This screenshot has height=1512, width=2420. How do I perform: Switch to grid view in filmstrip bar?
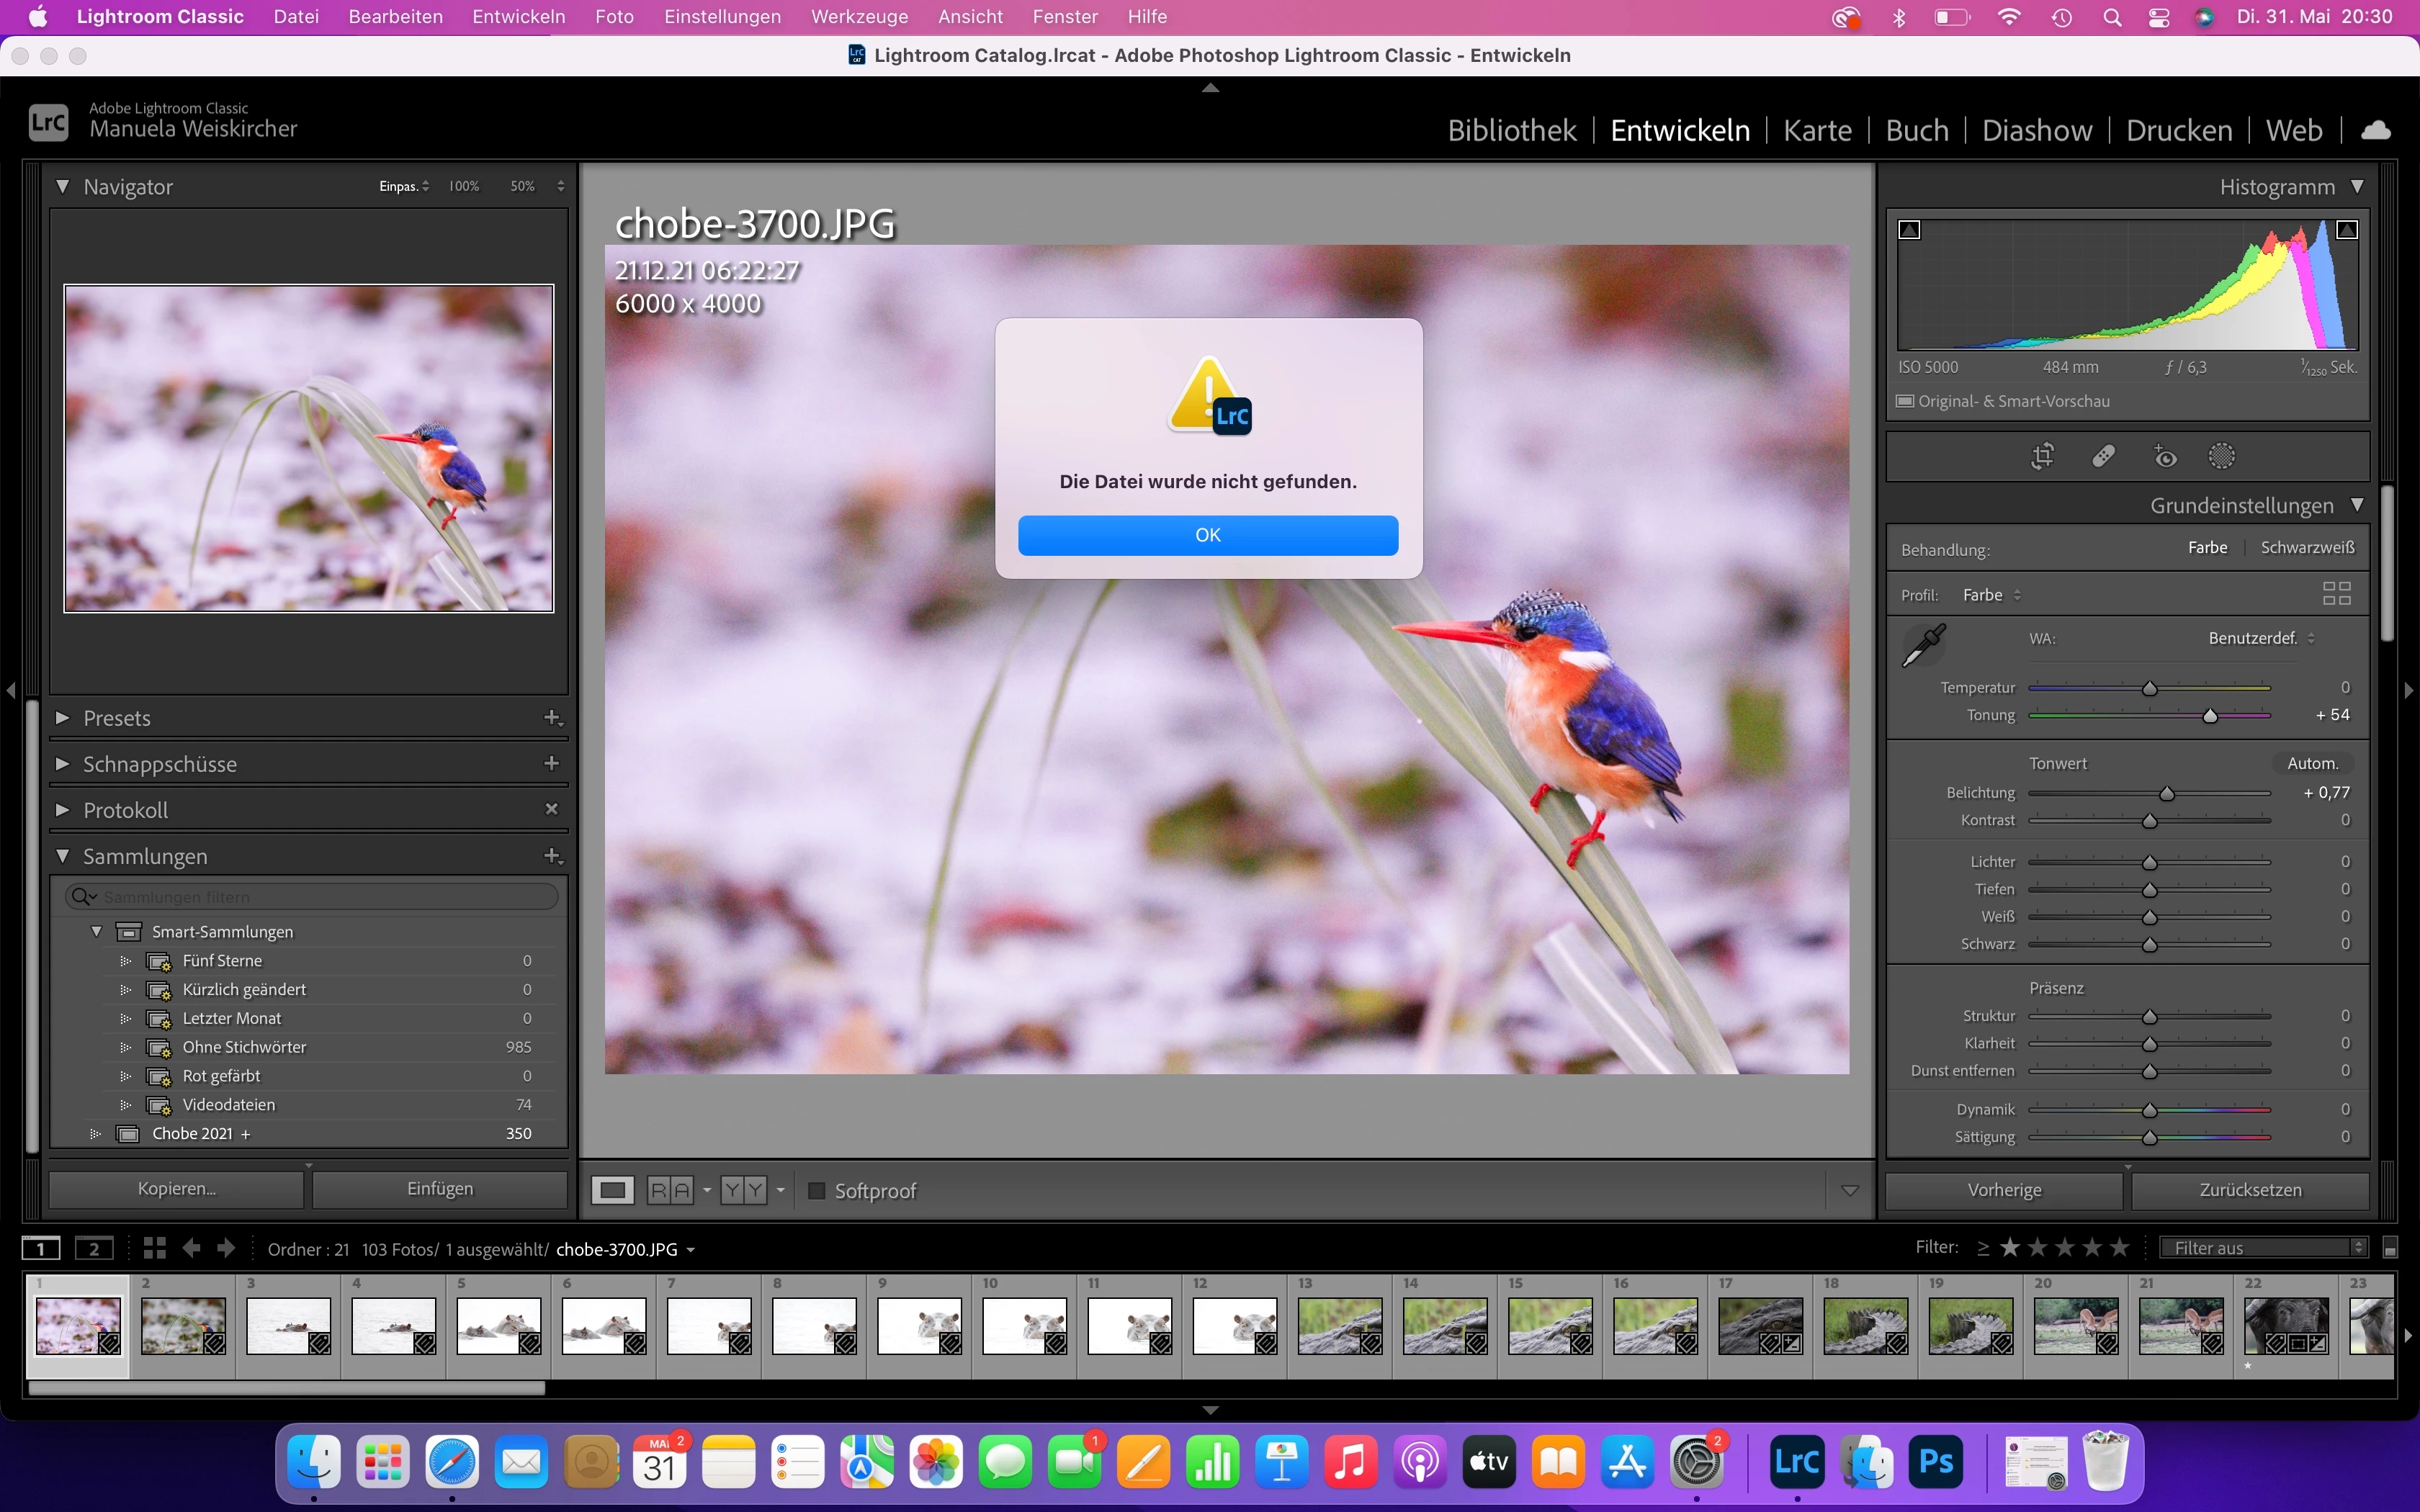154,1248
